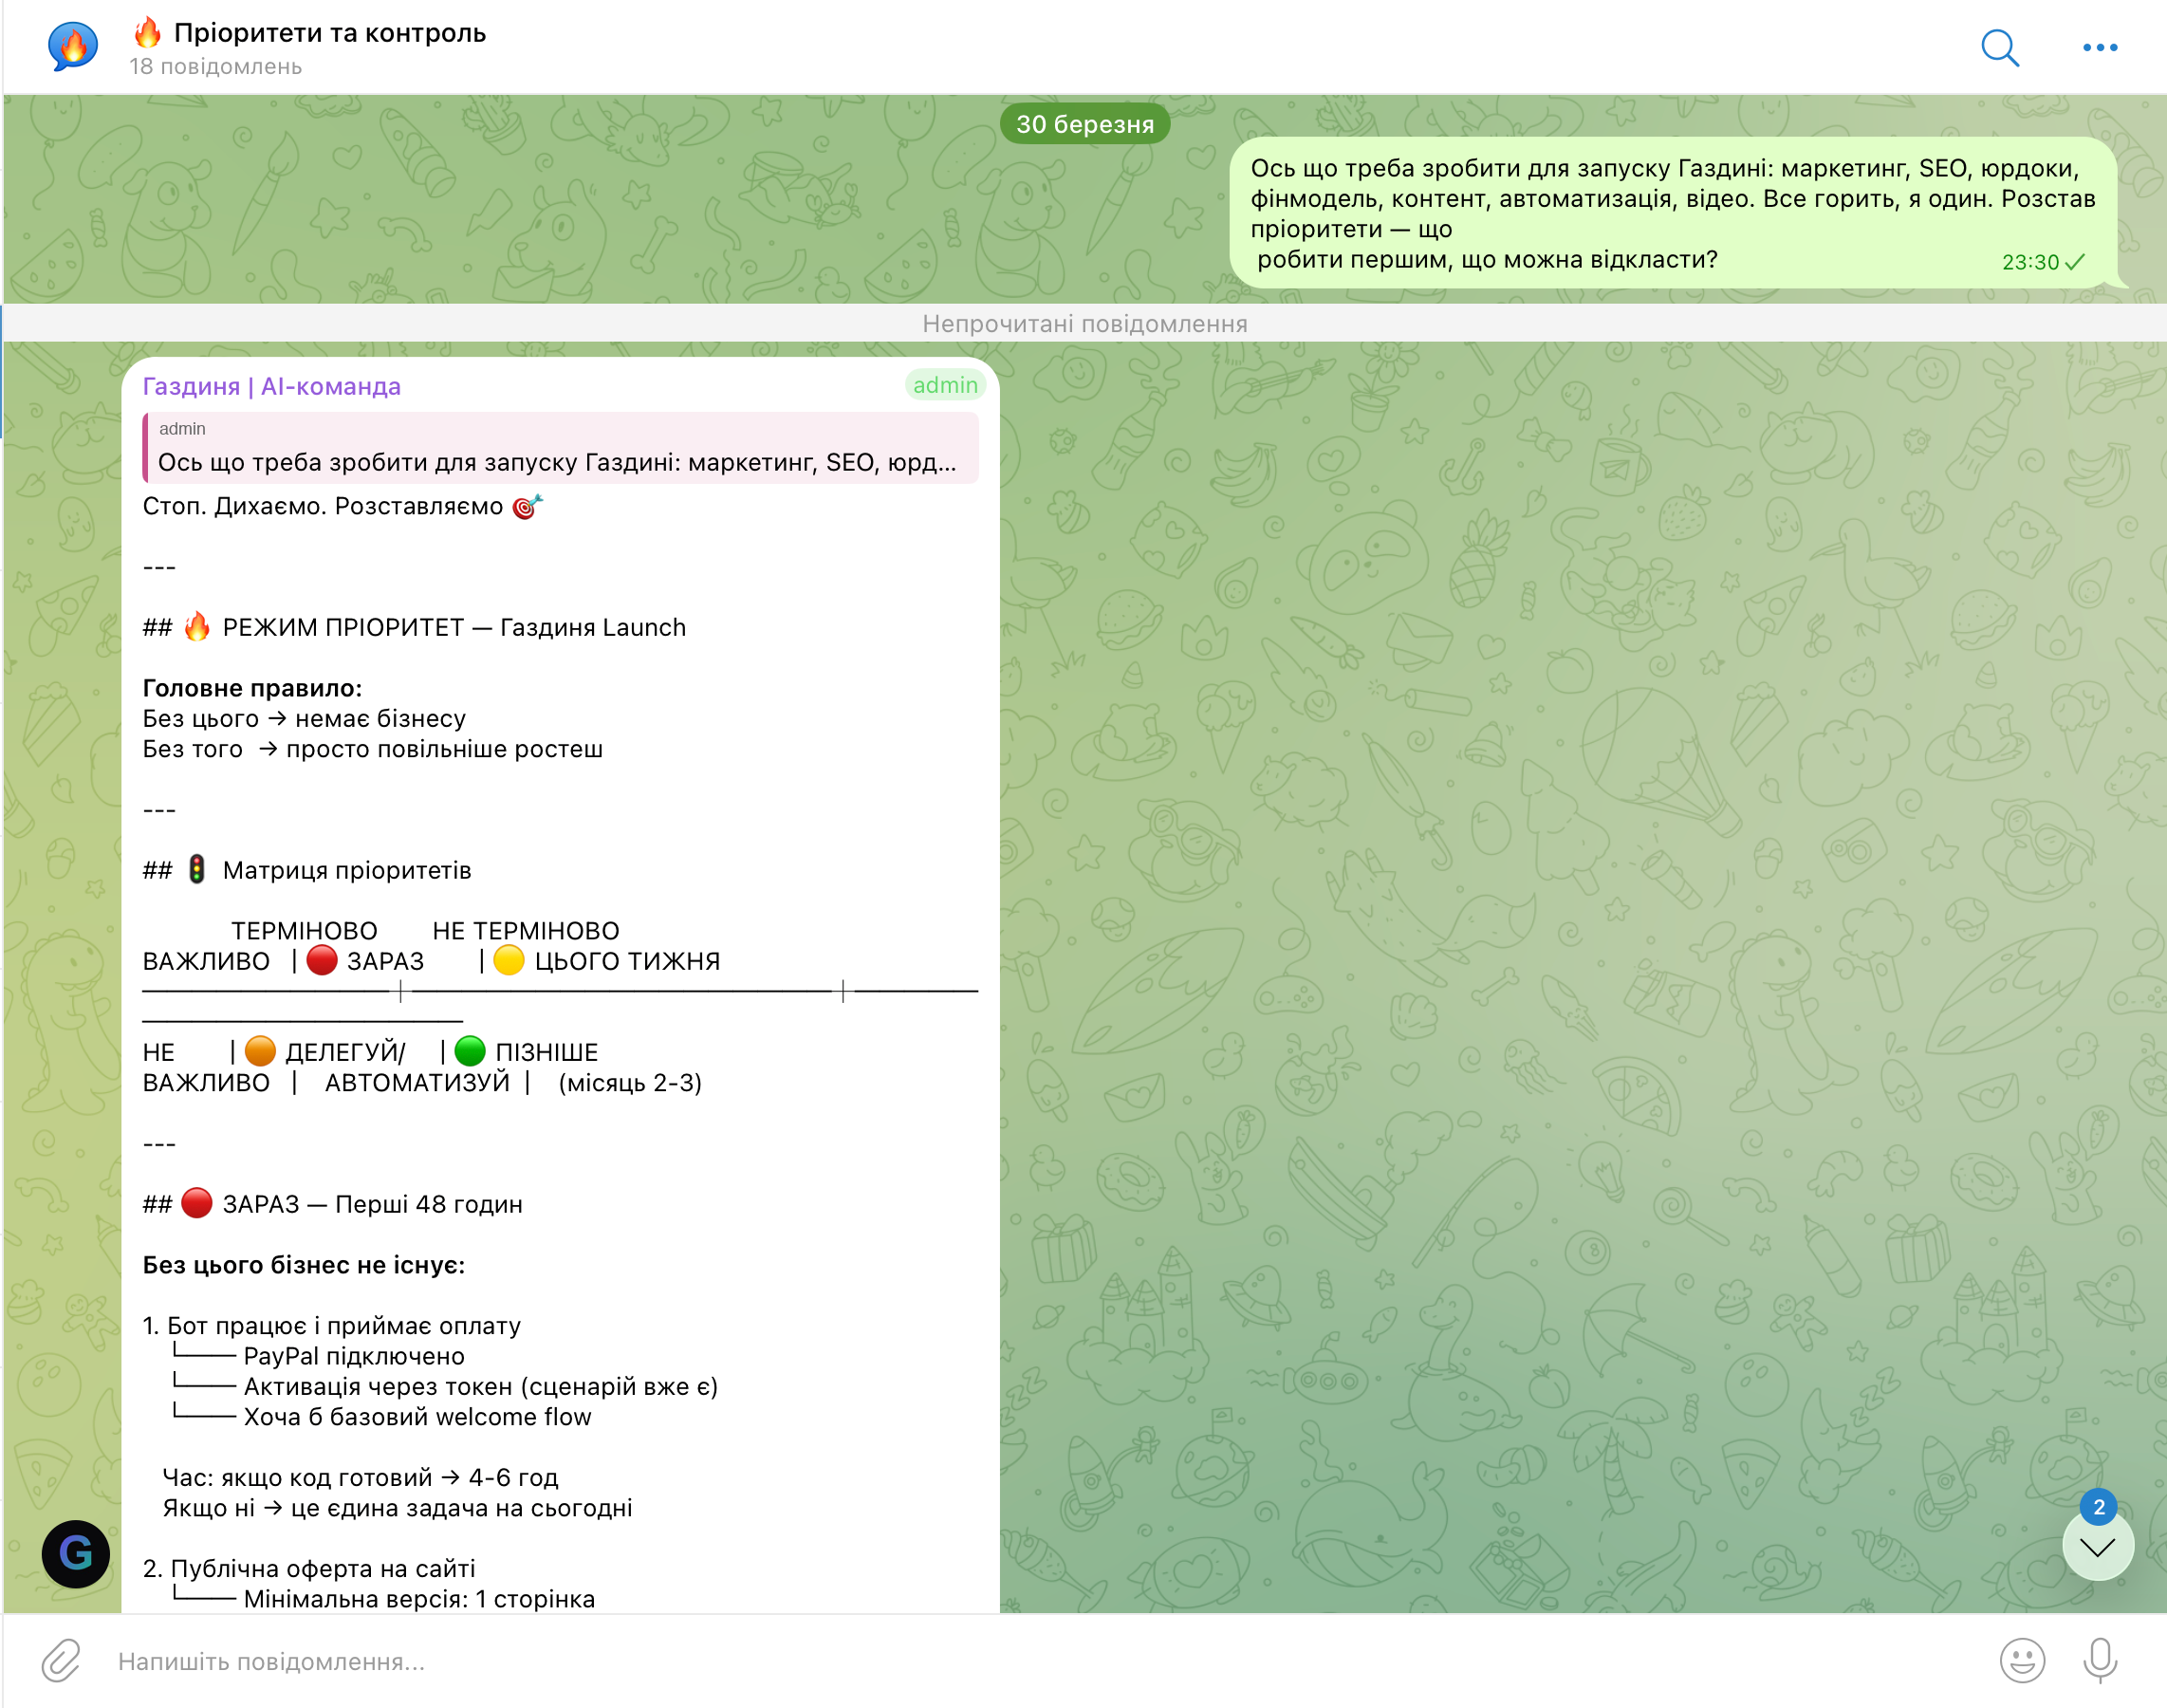Click the 23:30 message timestamp
The image size is (2167, 1708).
click(x=2029, y=262)
